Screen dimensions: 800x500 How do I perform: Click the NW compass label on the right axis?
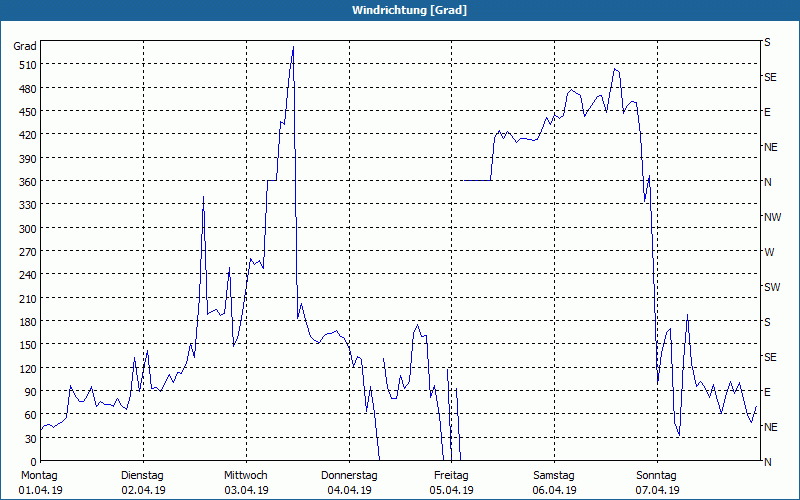coord(772,217)
